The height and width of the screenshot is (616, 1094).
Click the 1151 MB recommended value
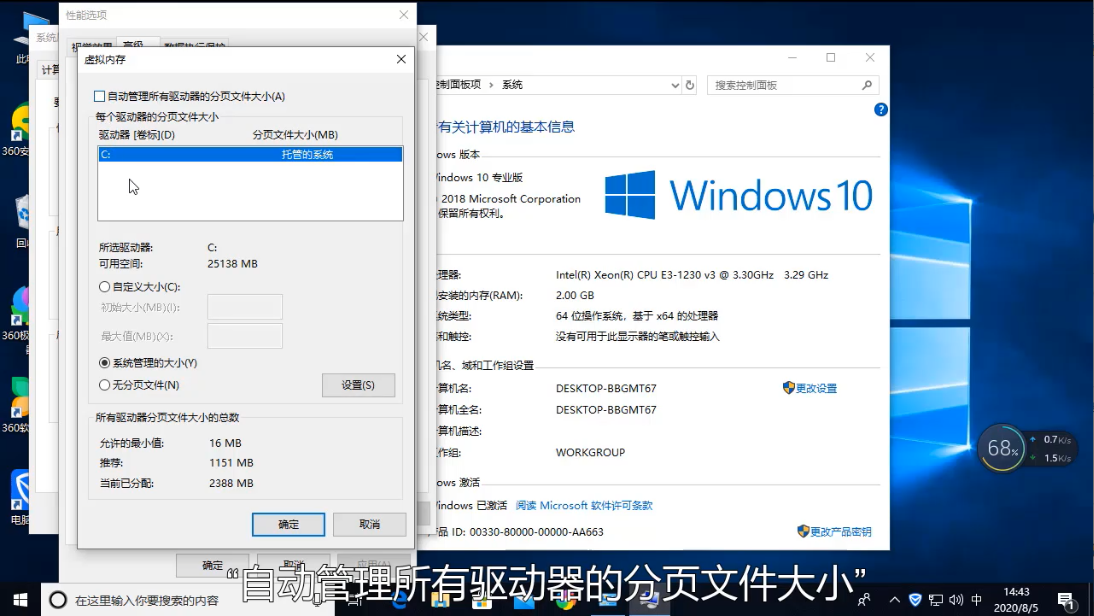(x=231, y=463)
